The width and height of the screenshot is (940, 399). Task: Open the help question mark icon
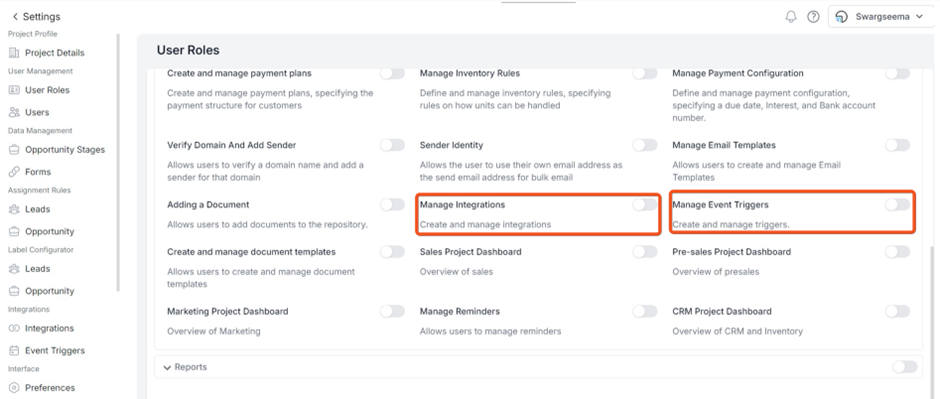813,17
